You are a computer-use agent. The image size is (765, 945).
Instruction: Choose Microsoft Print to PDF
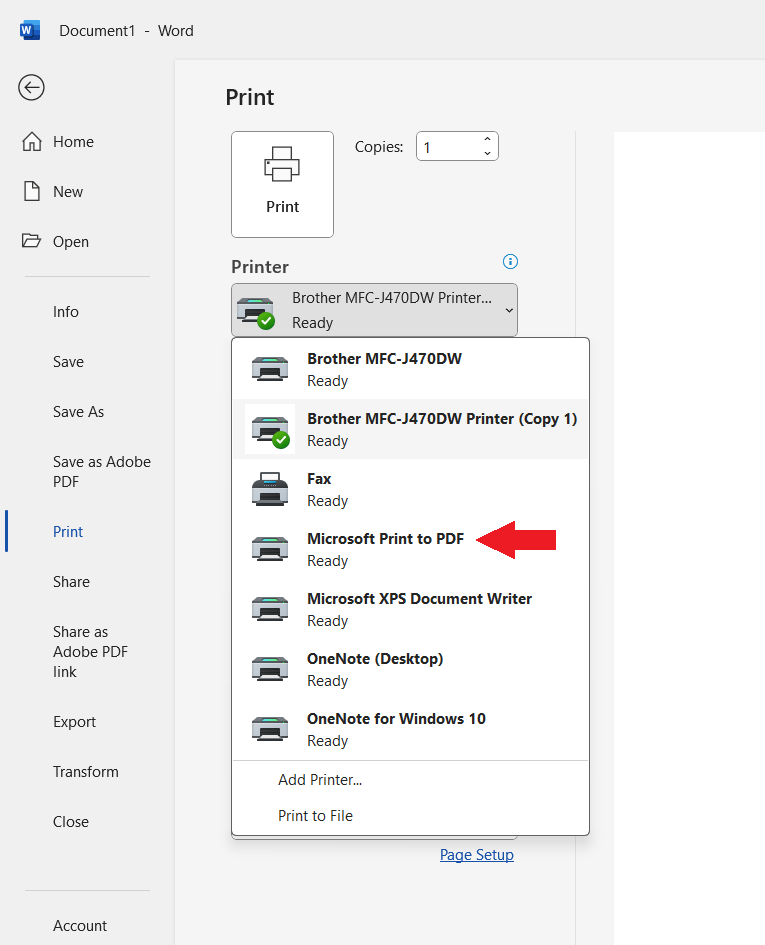coord(410,549)
